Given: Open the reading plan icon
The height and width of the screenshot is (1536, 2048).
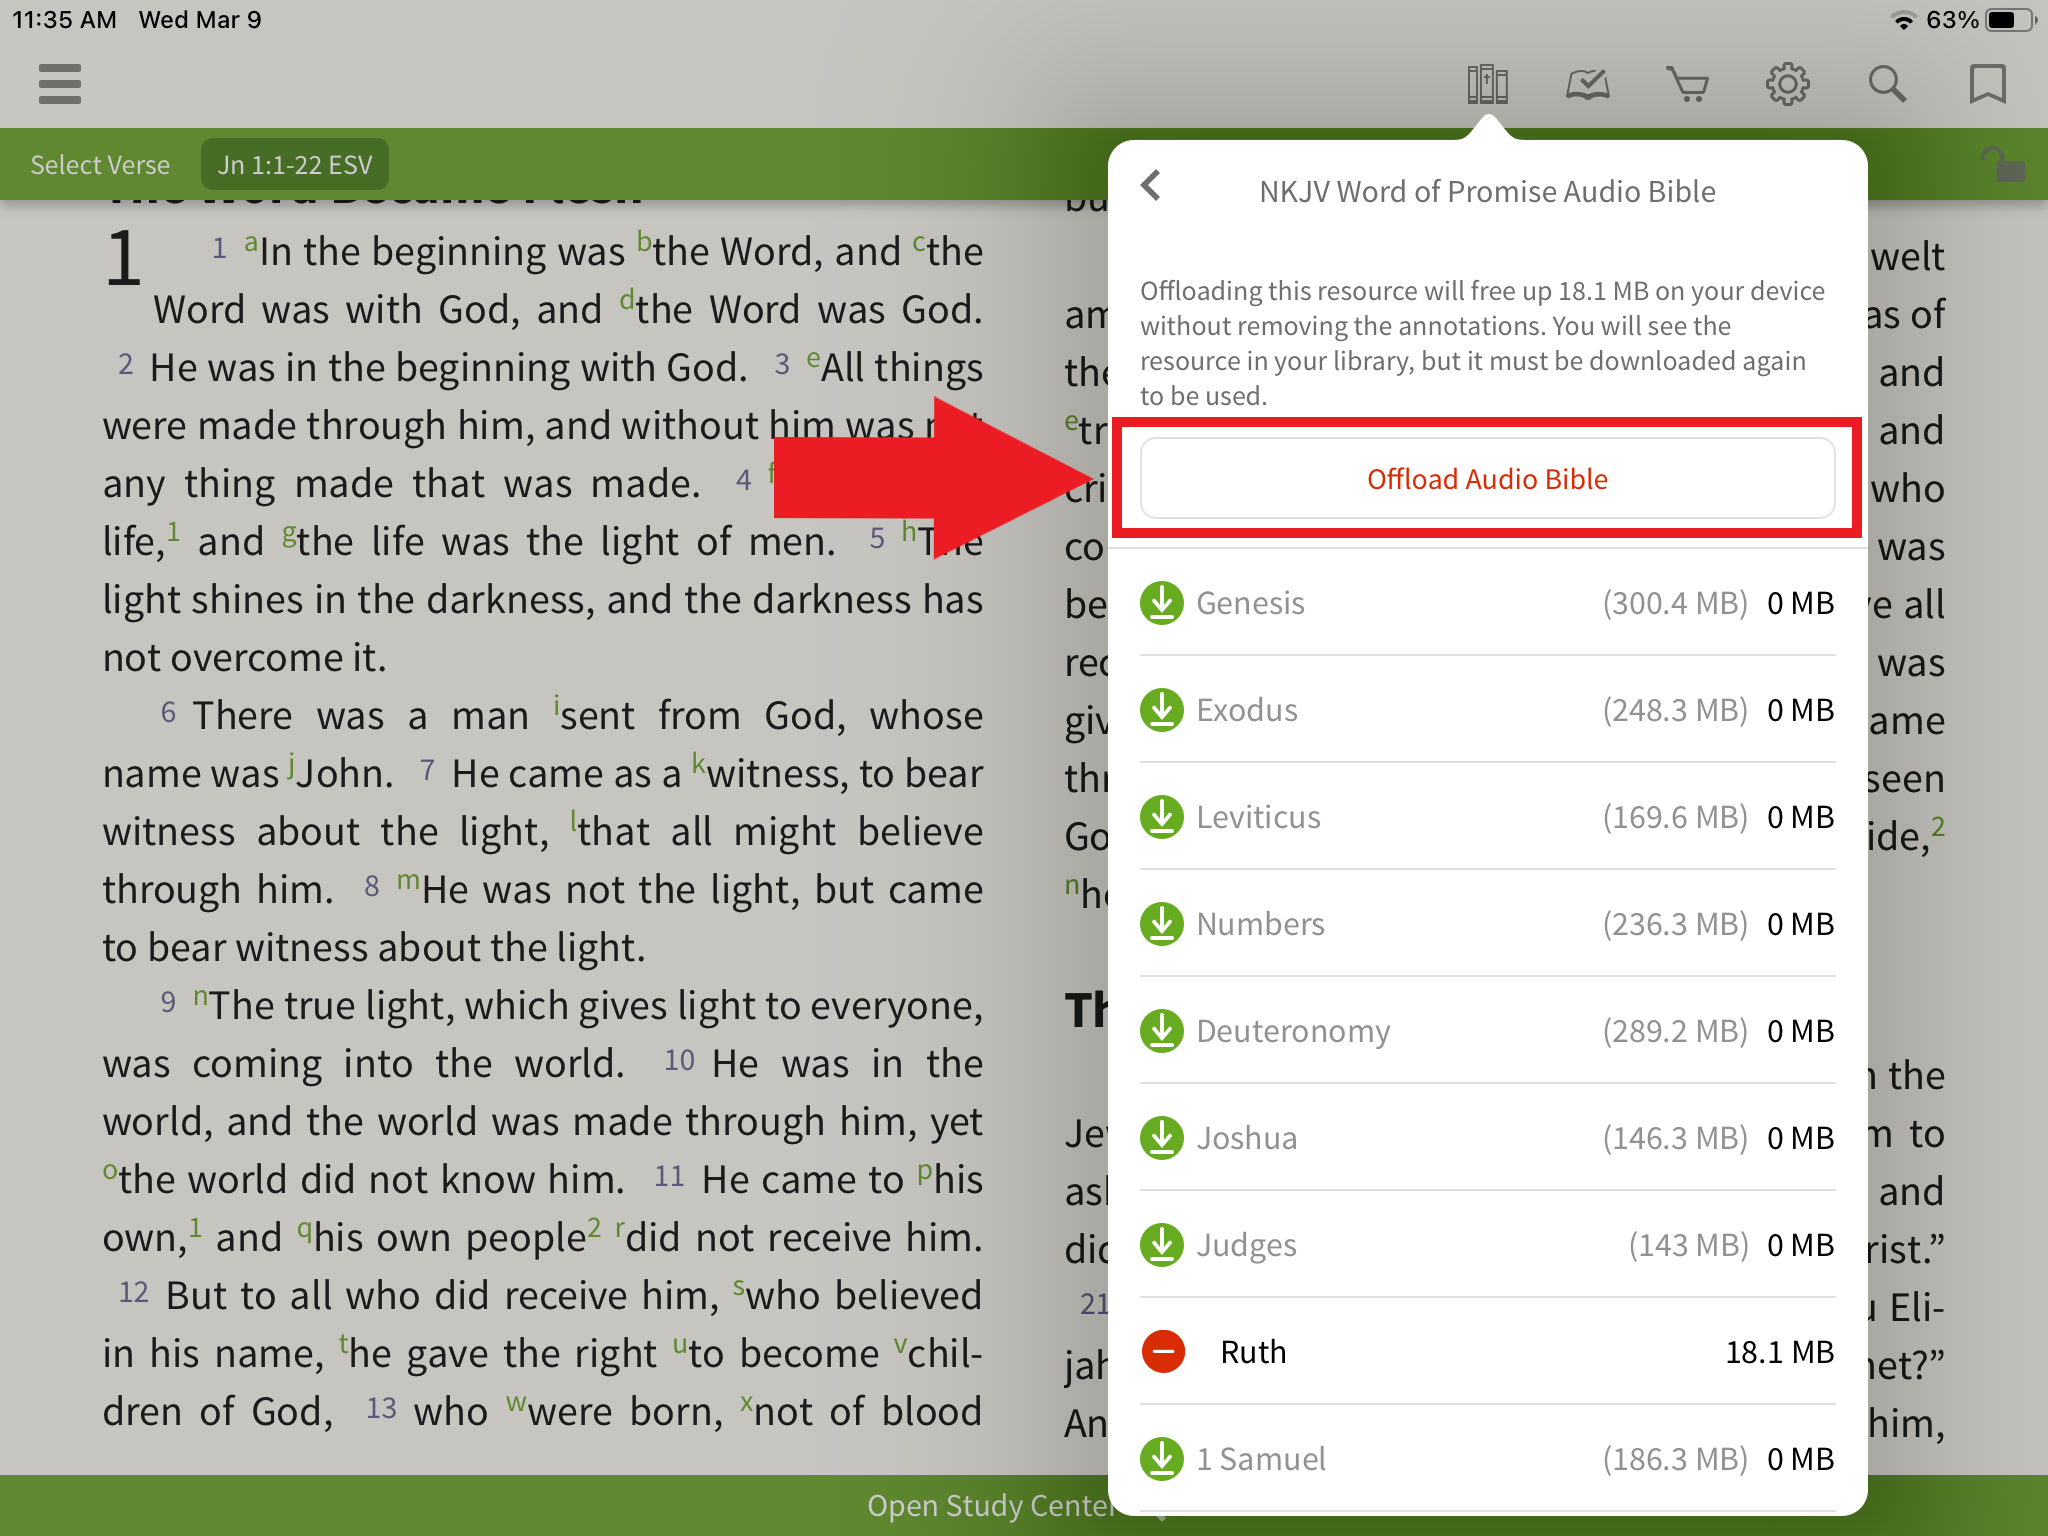Looking at the screenshot, I should 1587,84.
